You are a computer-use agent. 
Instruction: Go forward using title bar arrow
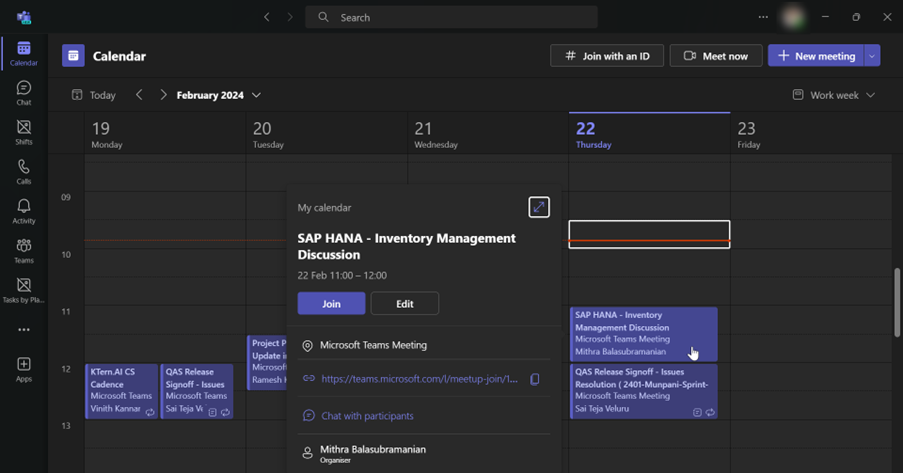(289, 17)
